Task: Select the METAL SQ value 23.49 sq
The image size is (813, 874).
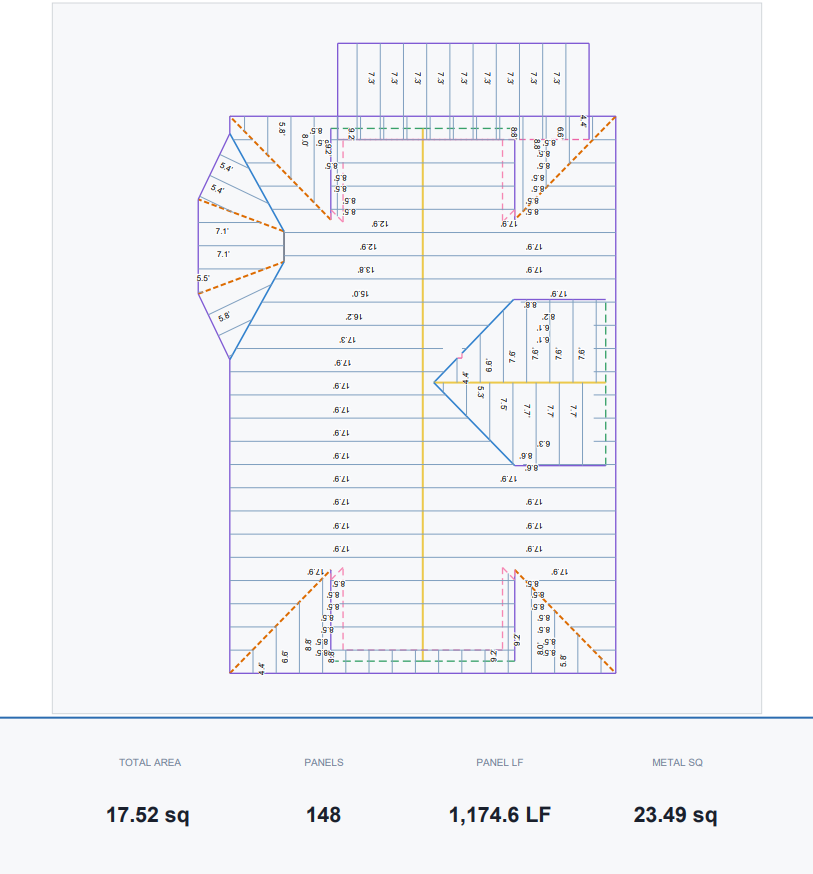Action: pyautogui.click(x=676, y=814)
